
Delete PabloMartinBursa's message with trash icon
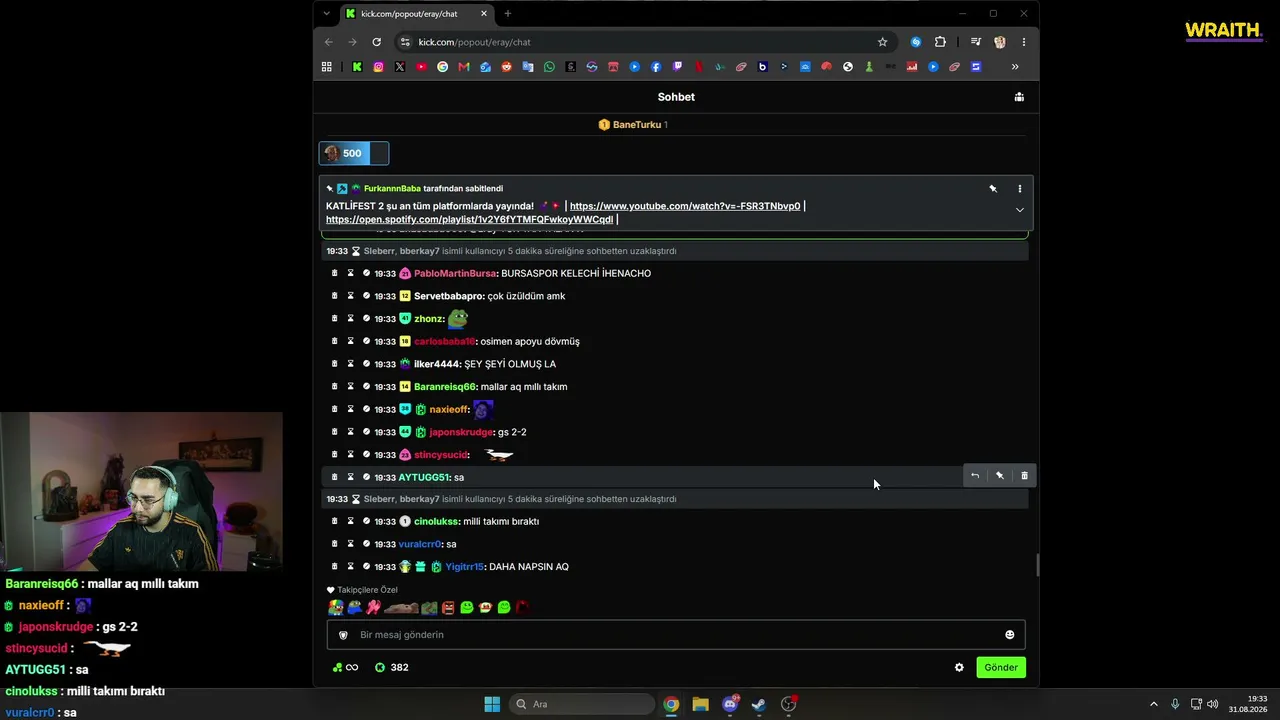[x=335, y=273]
